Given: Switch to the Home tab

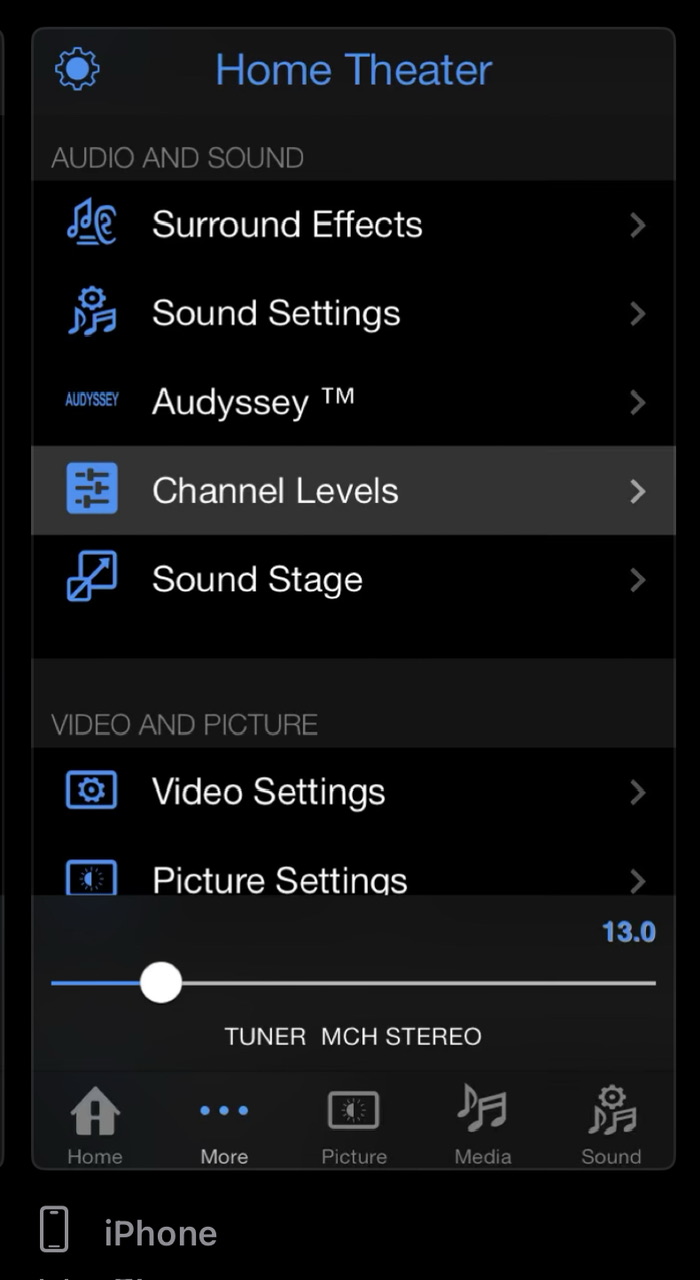Looking at the screenshot, I should pos(95,1126).
